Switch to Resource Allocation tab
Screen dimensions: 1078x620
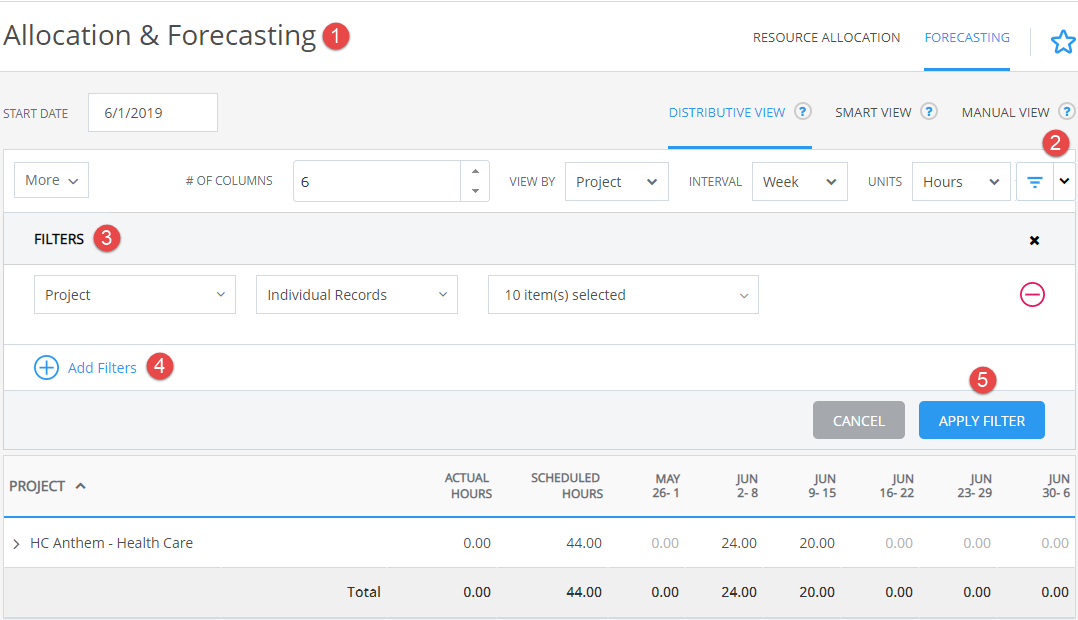pyautogui.click(x=826, y=38)
